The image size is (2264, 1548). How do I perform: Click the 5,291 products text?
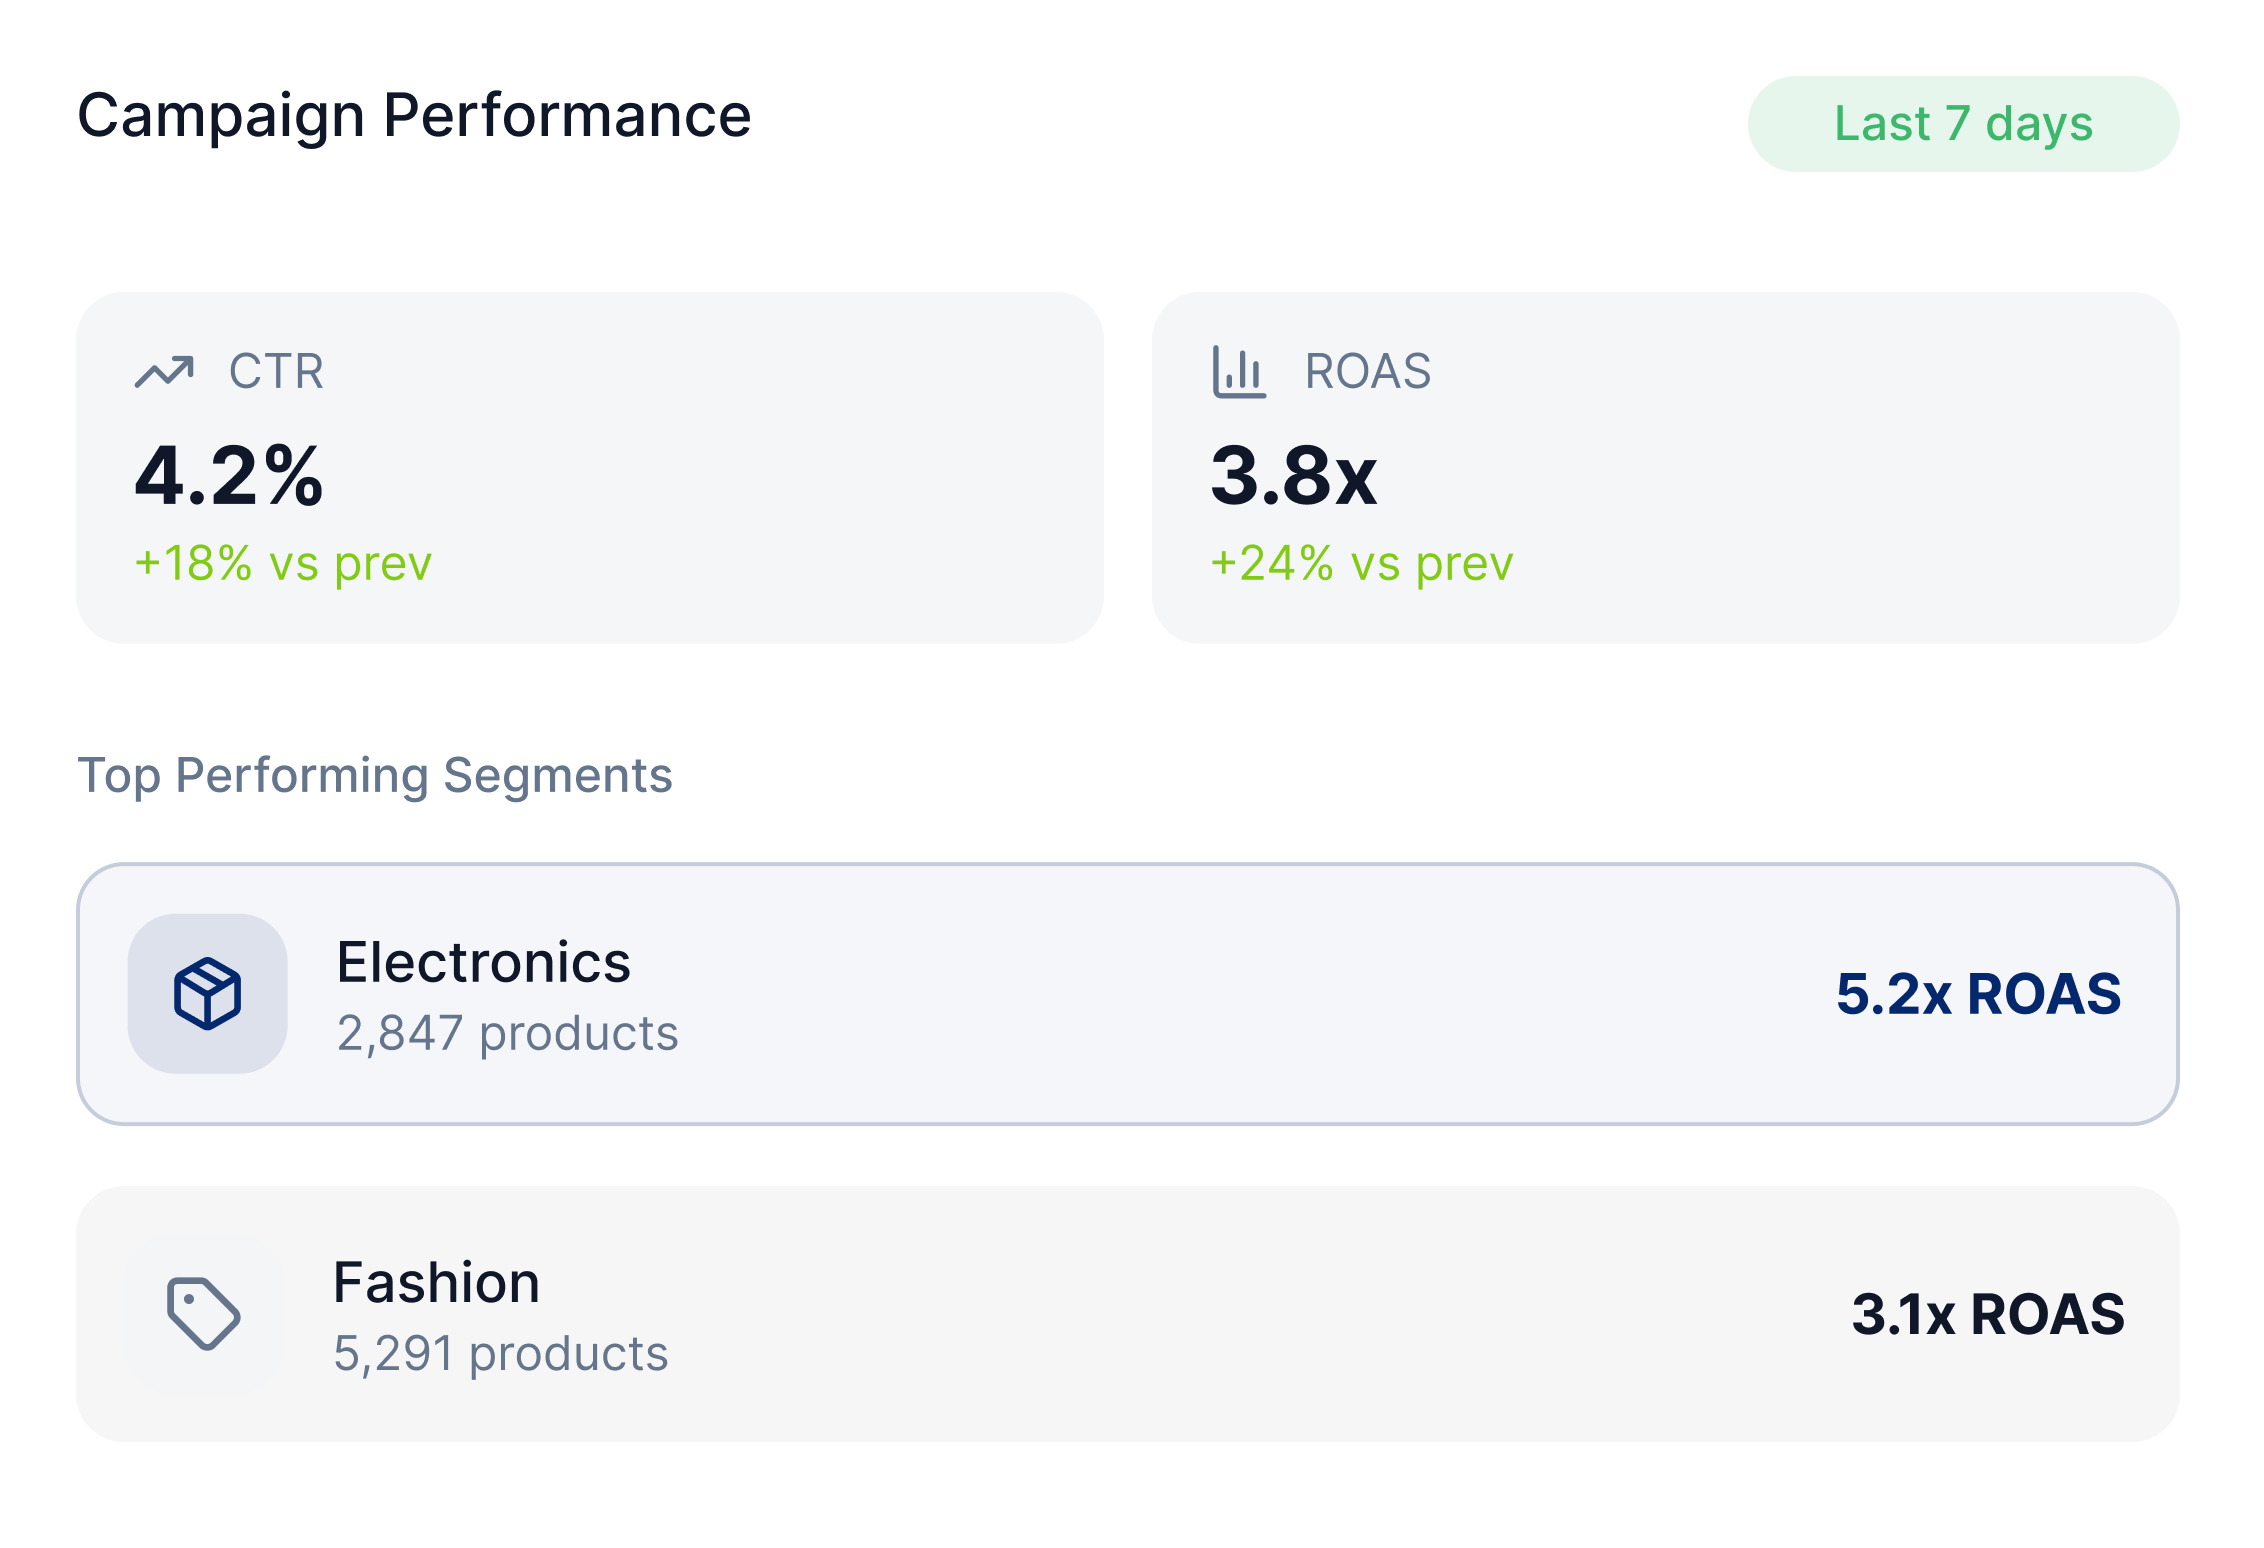tap(500, 1353)
